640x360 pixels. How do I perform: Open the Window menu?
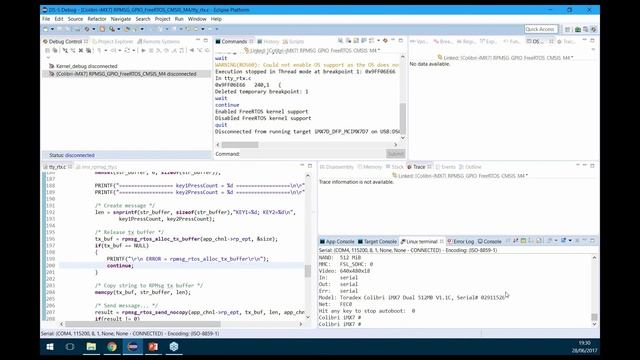point(197,19)
